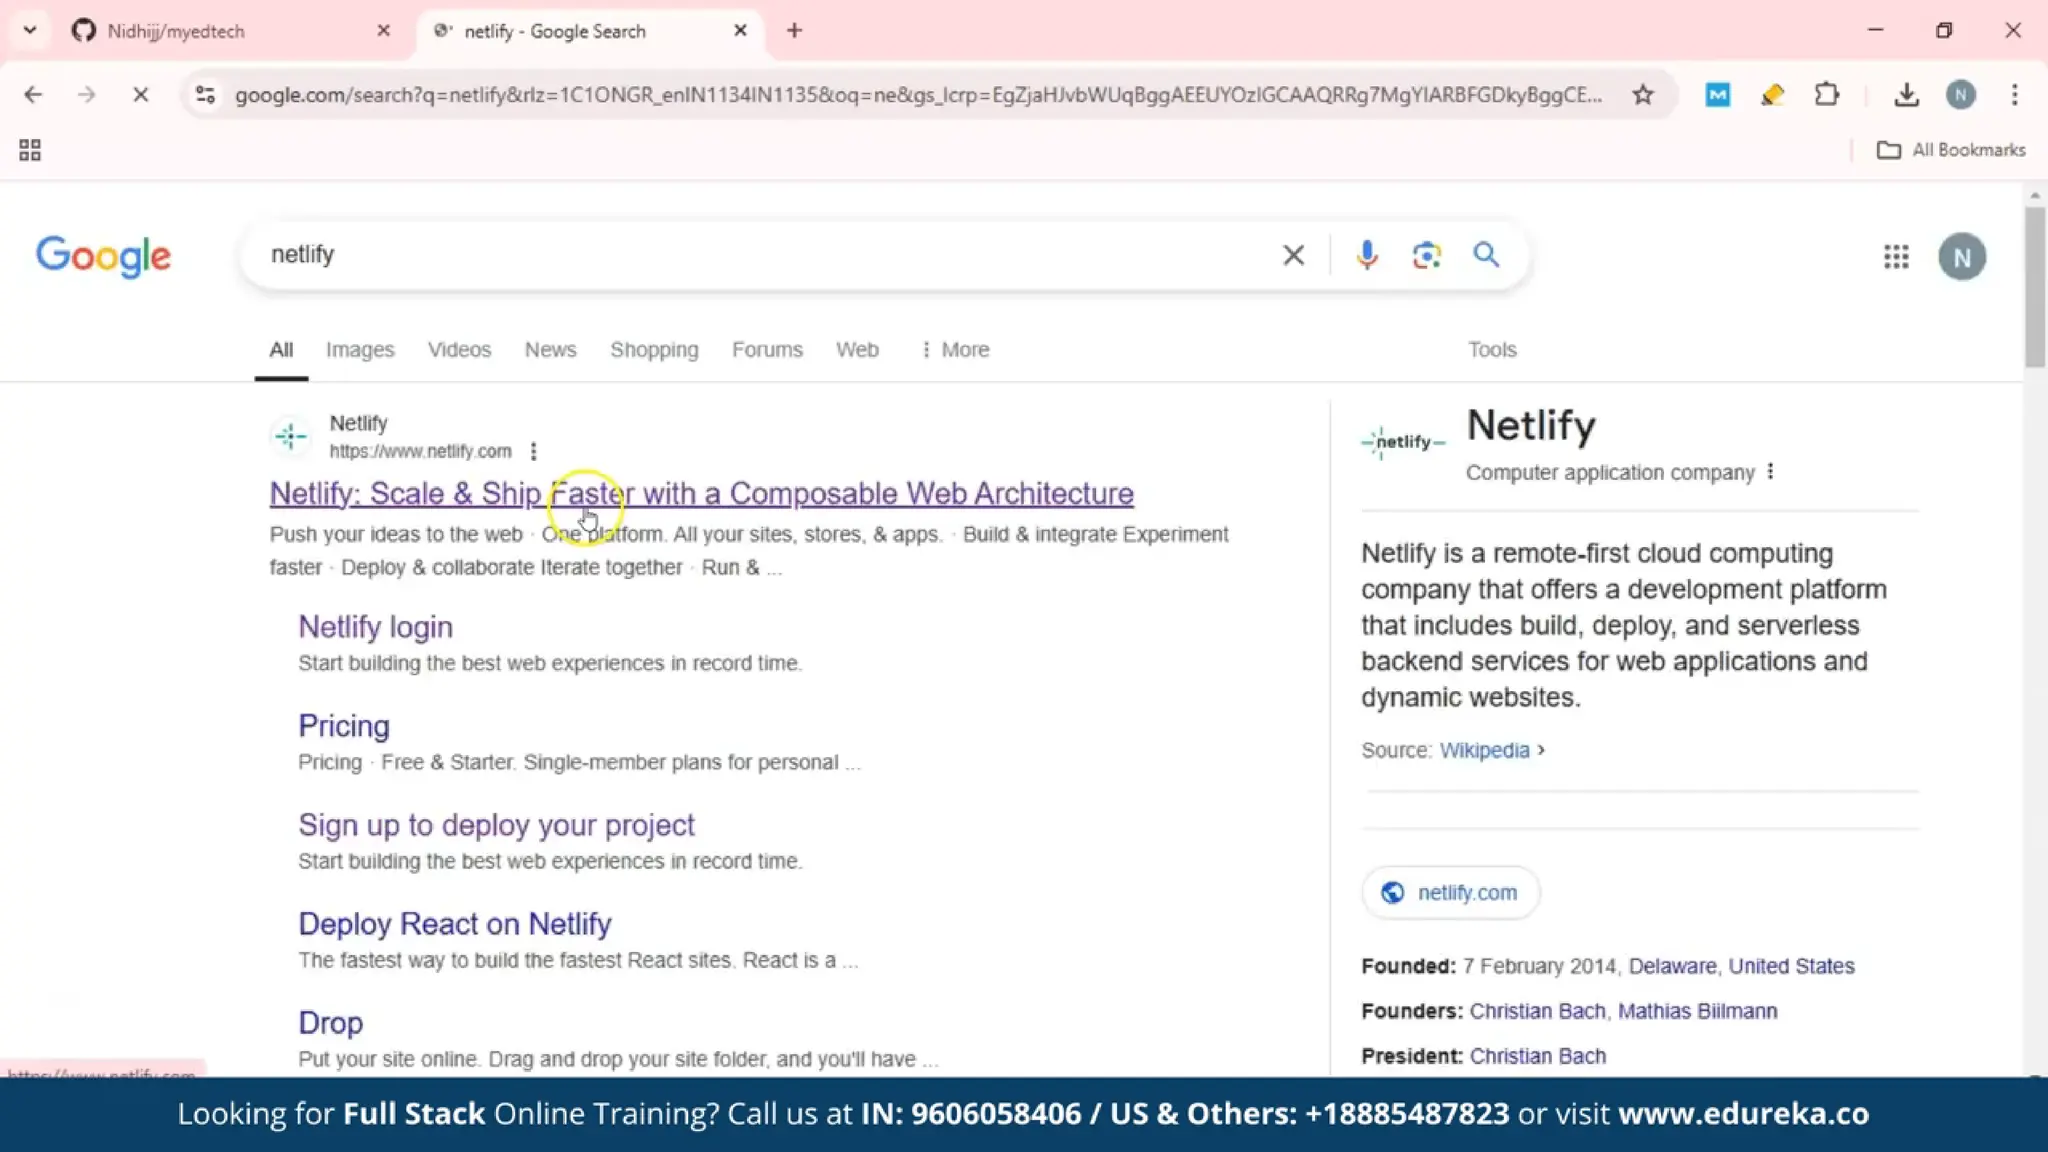Open the Google apps grid
Screen dimensions: 2048x1152
1896,257
